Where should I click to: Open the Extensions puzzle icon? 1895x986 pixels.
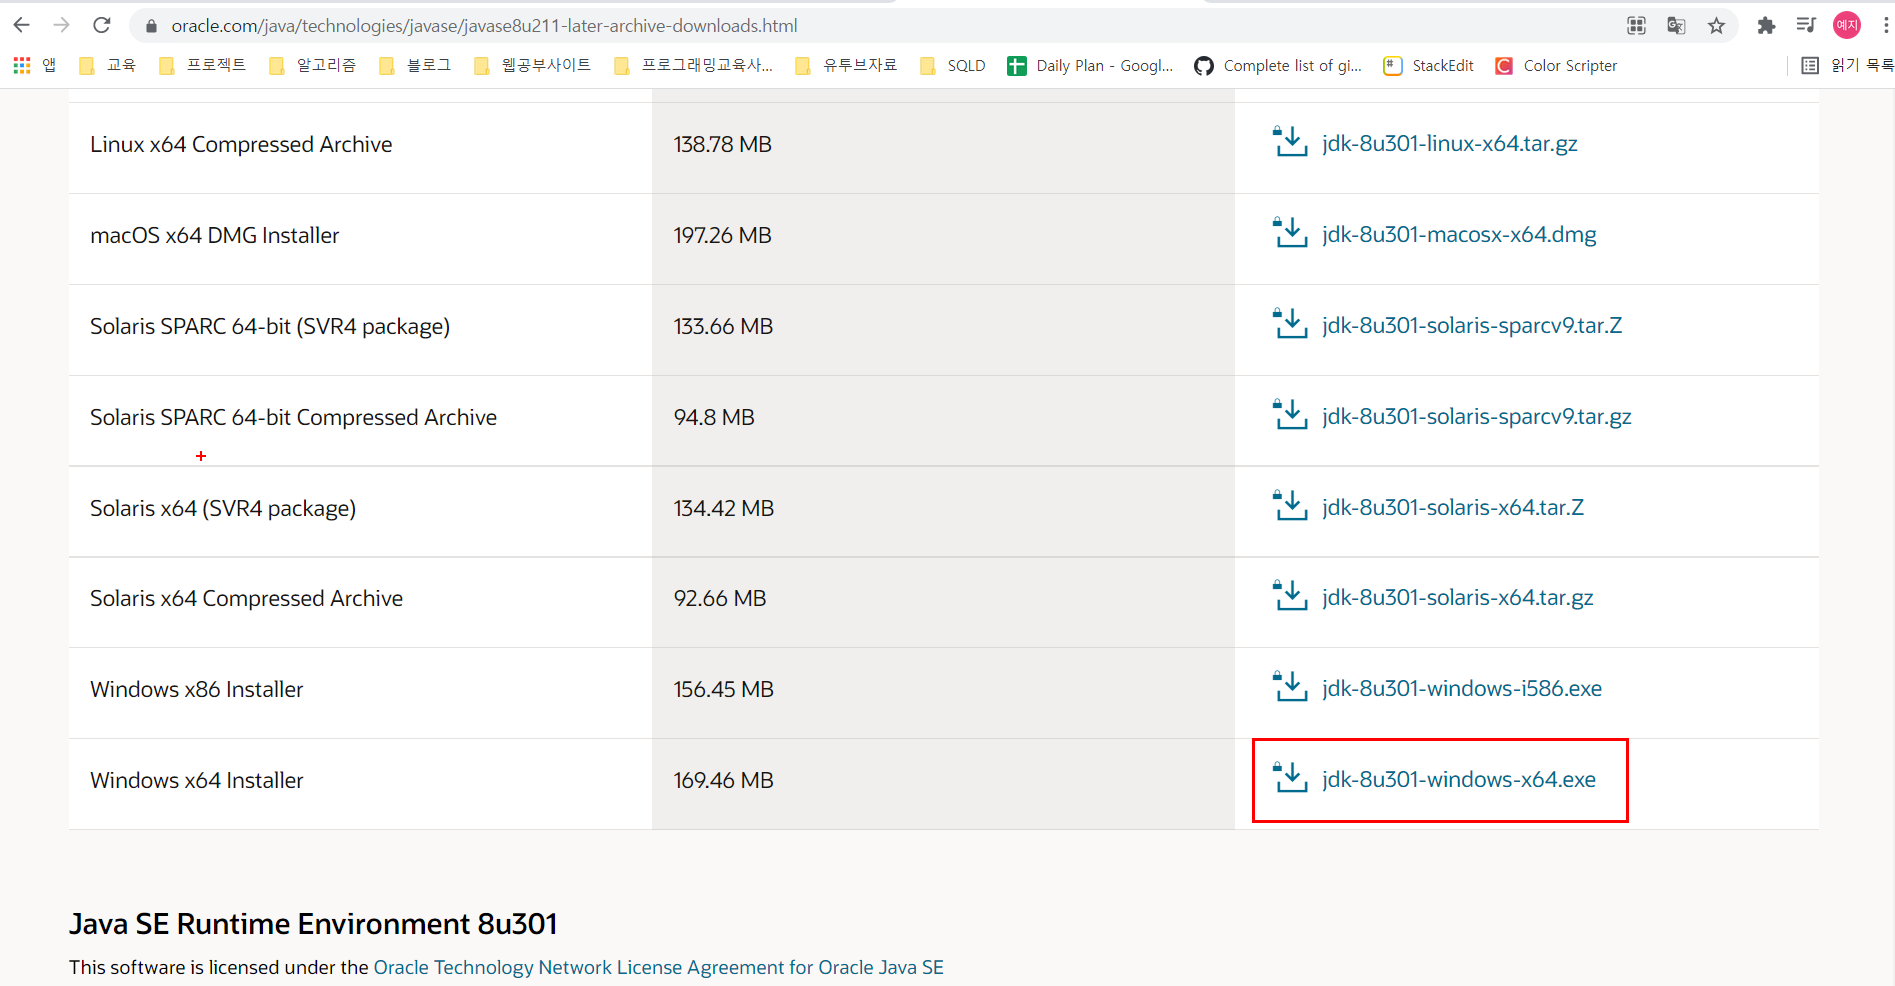[1766, 26]
